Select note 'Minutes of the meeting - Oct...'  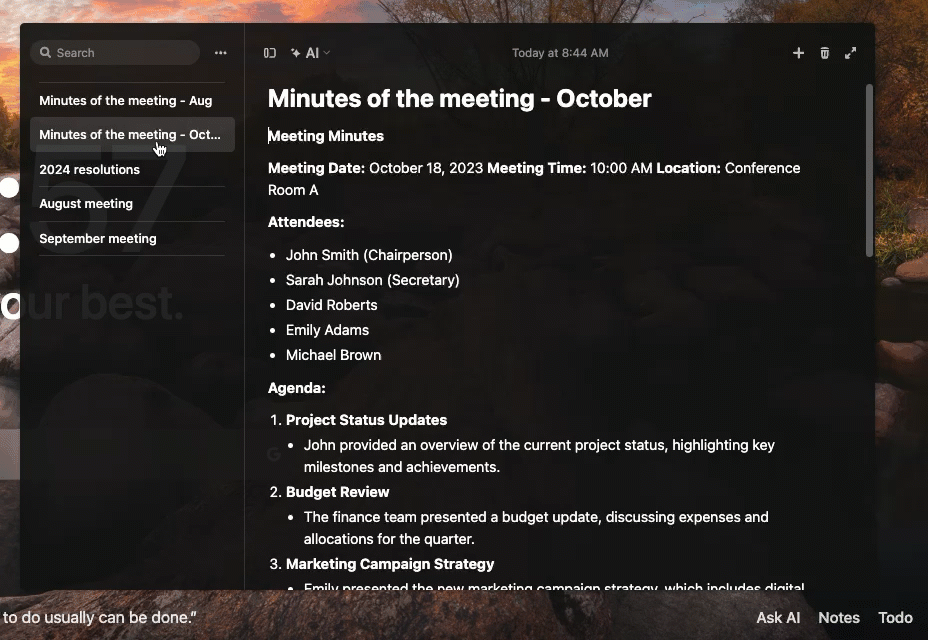[133, 134]
